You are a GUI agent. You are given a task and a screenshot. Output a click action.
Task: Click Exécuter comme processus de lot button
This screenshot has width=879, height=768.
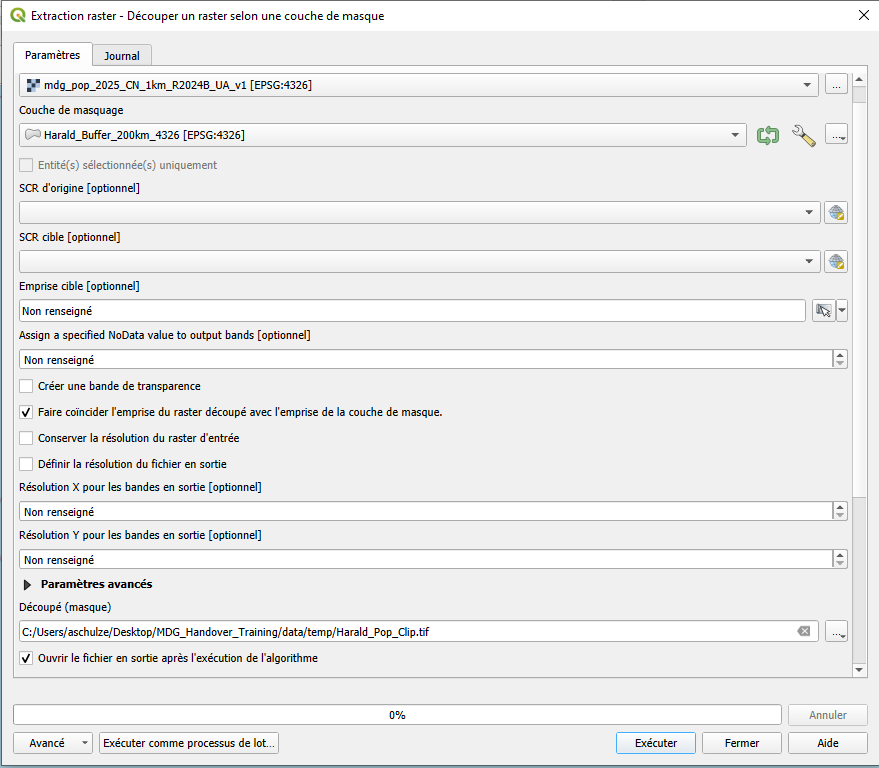point(189,743)
